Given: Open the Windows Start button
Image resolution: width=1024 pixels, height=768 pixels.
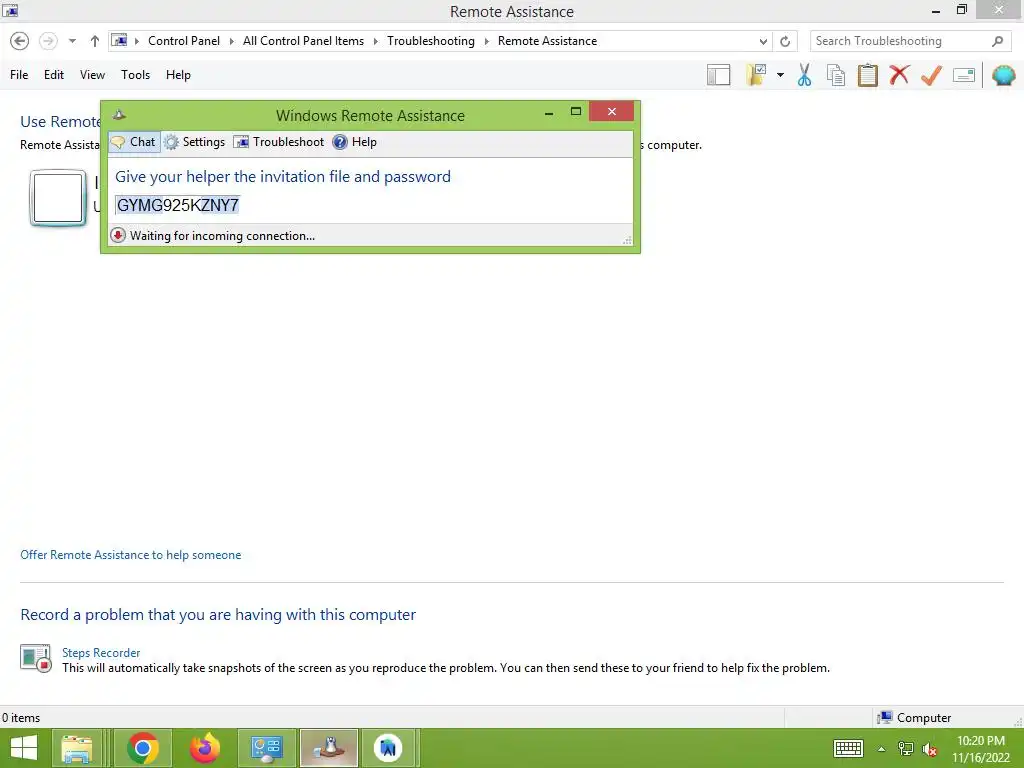Looking at the screenshot, I should point(24,748).
